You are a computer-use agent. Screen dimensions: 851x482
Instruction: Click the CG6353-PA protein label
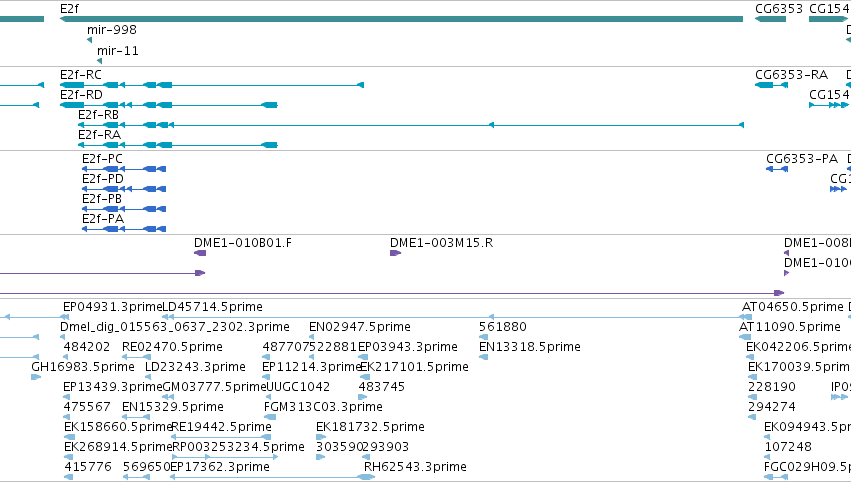point(802,159)
